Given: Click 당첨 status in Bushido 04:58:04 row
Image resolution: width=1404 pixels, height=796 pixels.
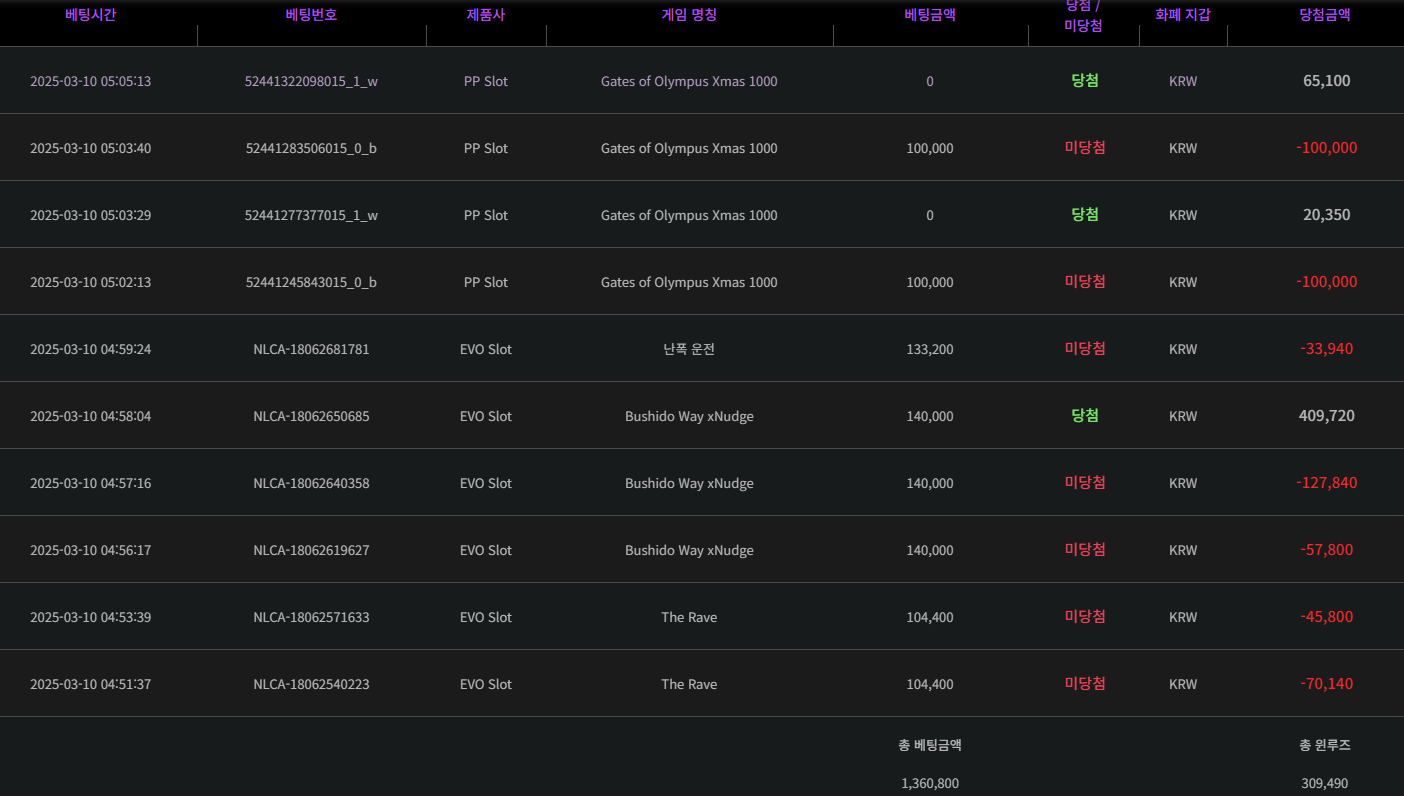Looking at the screenshot, I should (1085, 416).
